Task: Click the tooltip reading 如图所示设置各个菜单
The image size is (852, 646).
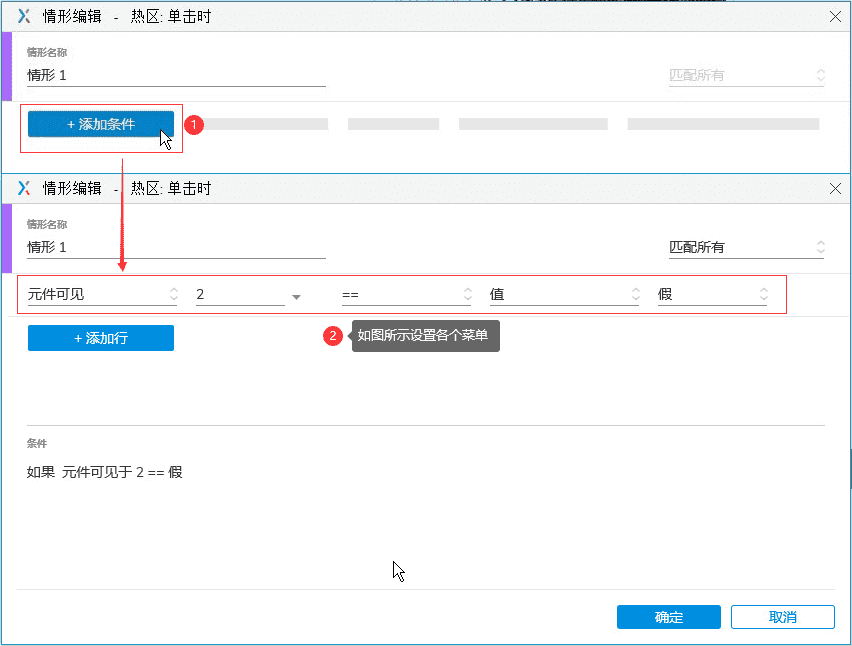Action: (x=426, y=336)
